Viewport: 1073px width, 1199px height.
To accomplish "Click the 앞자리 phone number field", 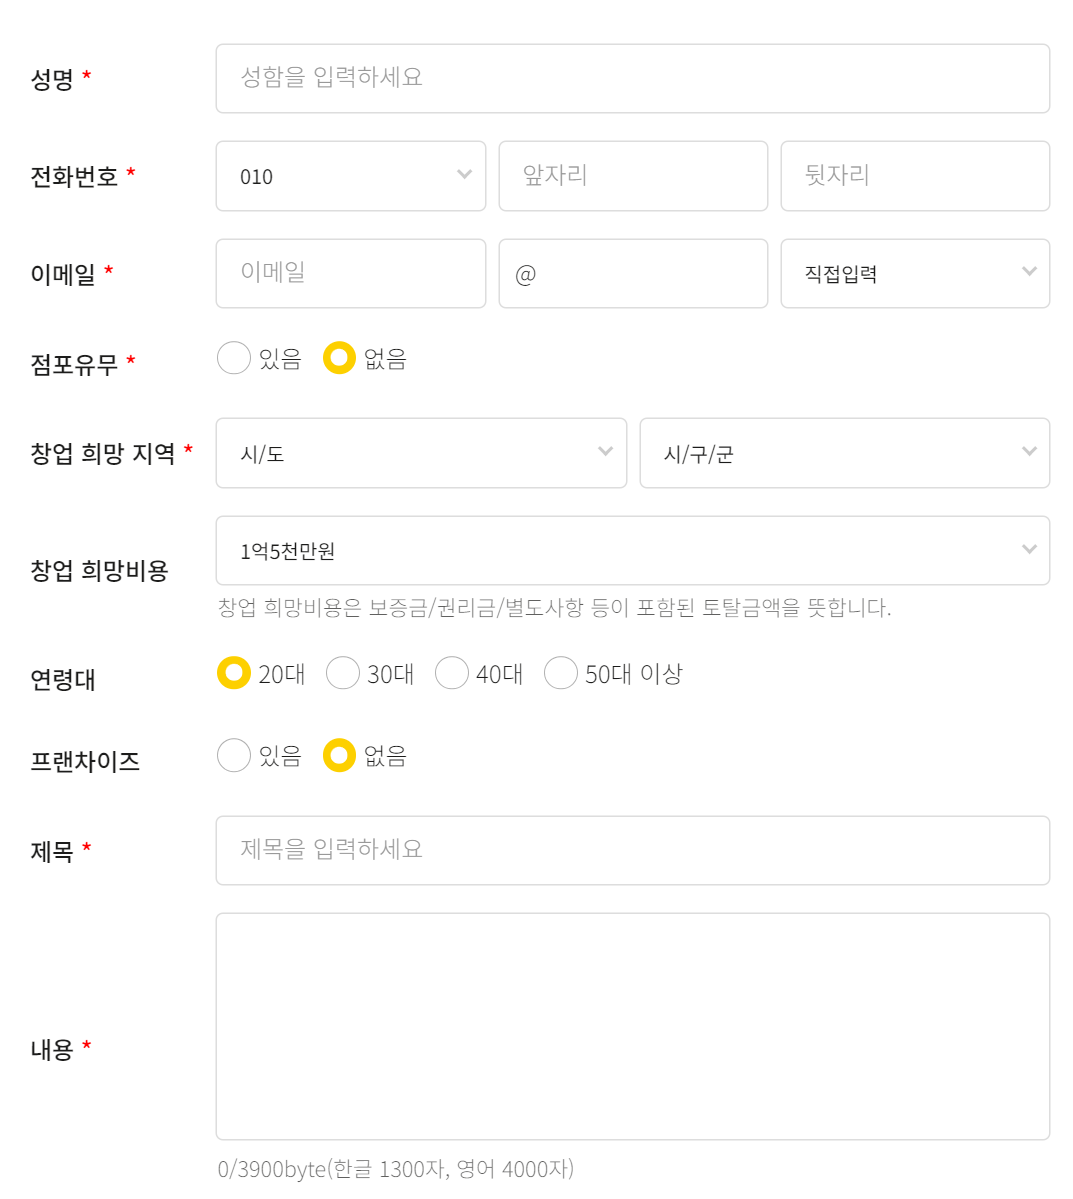I will tap(633, 176).
